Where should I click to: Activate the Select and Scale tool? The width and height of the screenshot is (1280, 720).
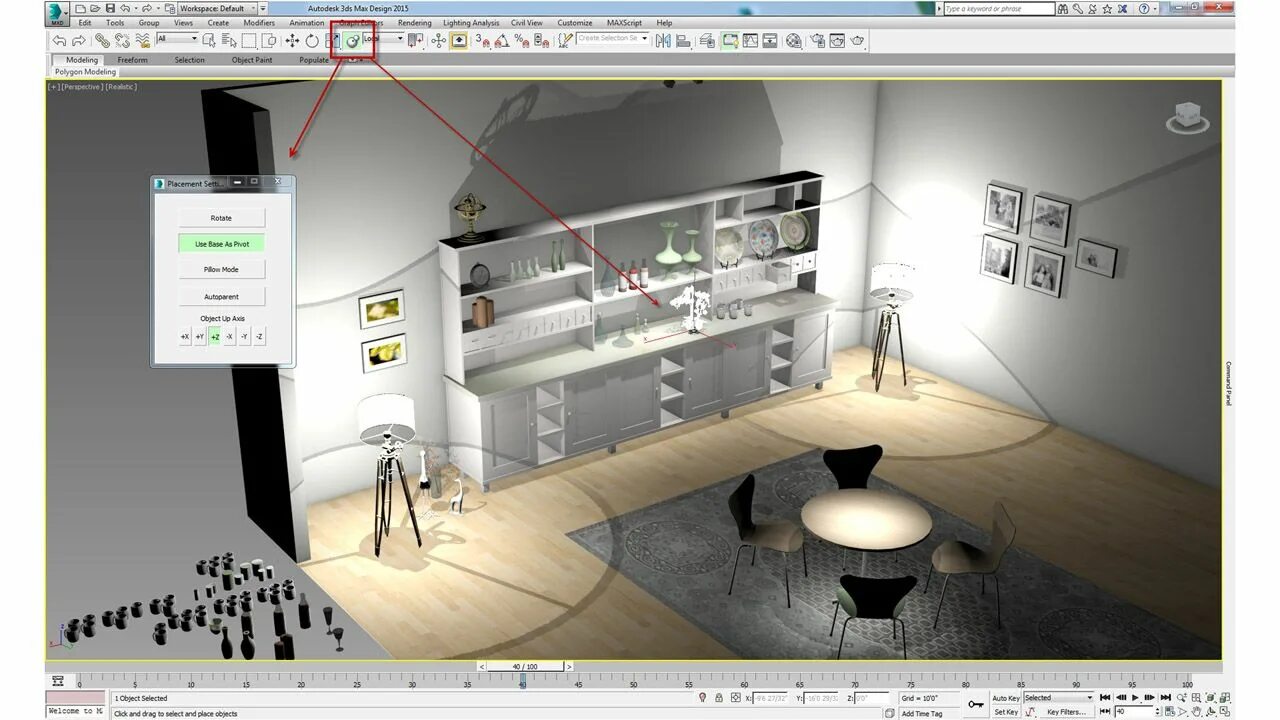coord(333,41)
